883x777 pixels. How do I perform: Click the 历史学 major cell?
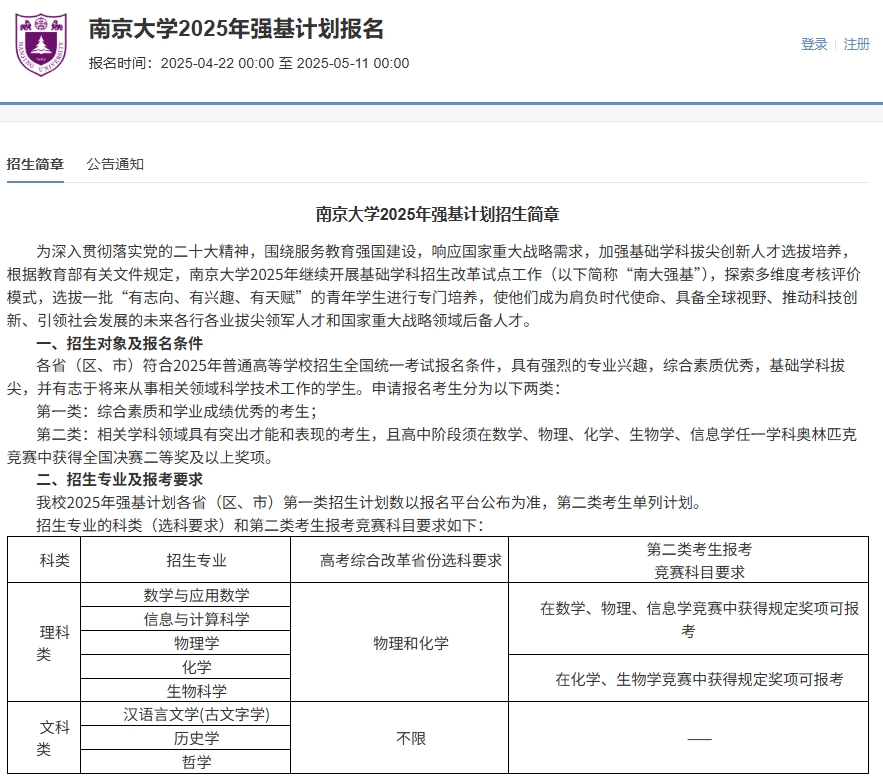[197, 739]
